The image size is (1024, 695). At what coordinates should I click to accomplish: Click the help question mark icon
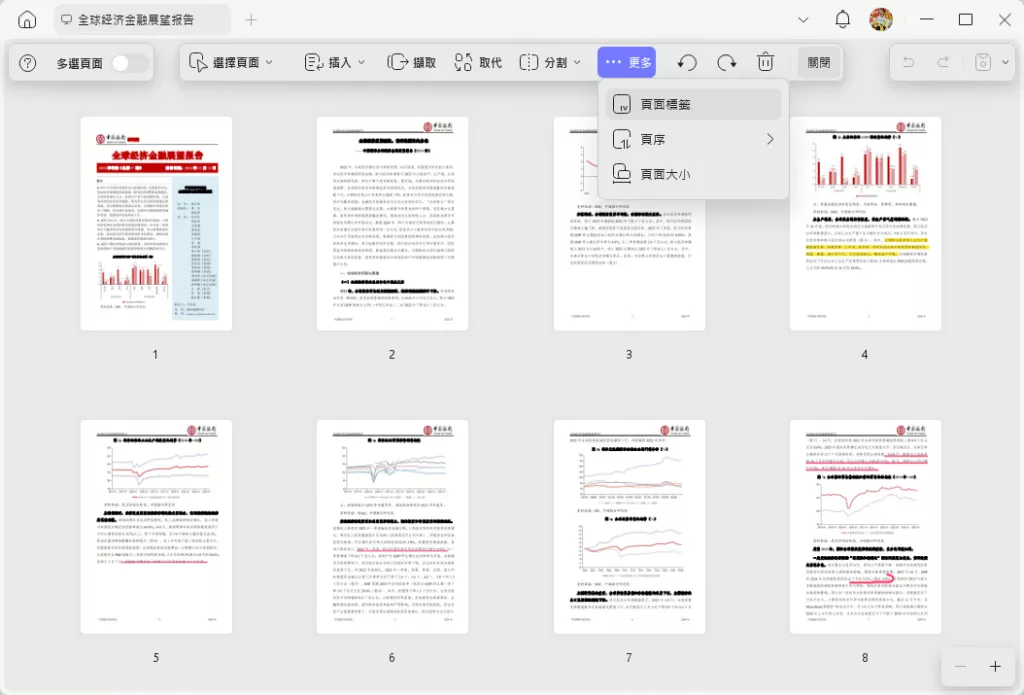pos(27,63)
